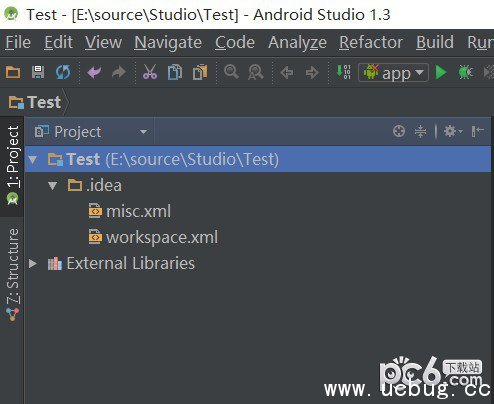Select workspace.xml file
This screenshot has height=404, width=494.
[x=153, y=237]
